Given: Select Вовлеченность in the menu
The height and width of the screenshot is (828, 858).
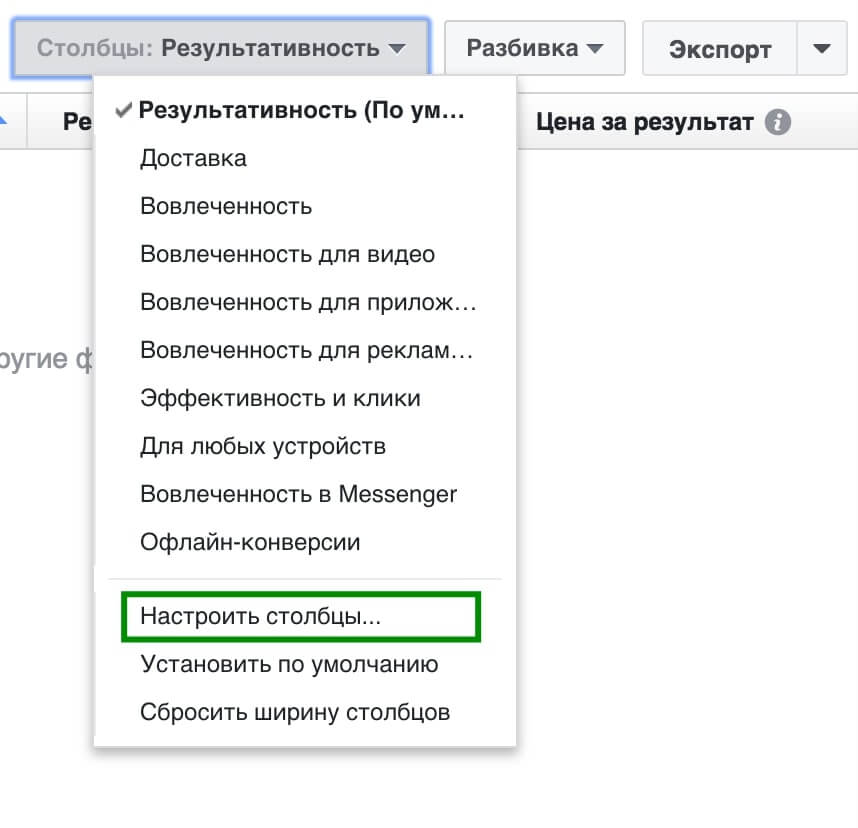Looking at the screenshot, I should (222, 206).
